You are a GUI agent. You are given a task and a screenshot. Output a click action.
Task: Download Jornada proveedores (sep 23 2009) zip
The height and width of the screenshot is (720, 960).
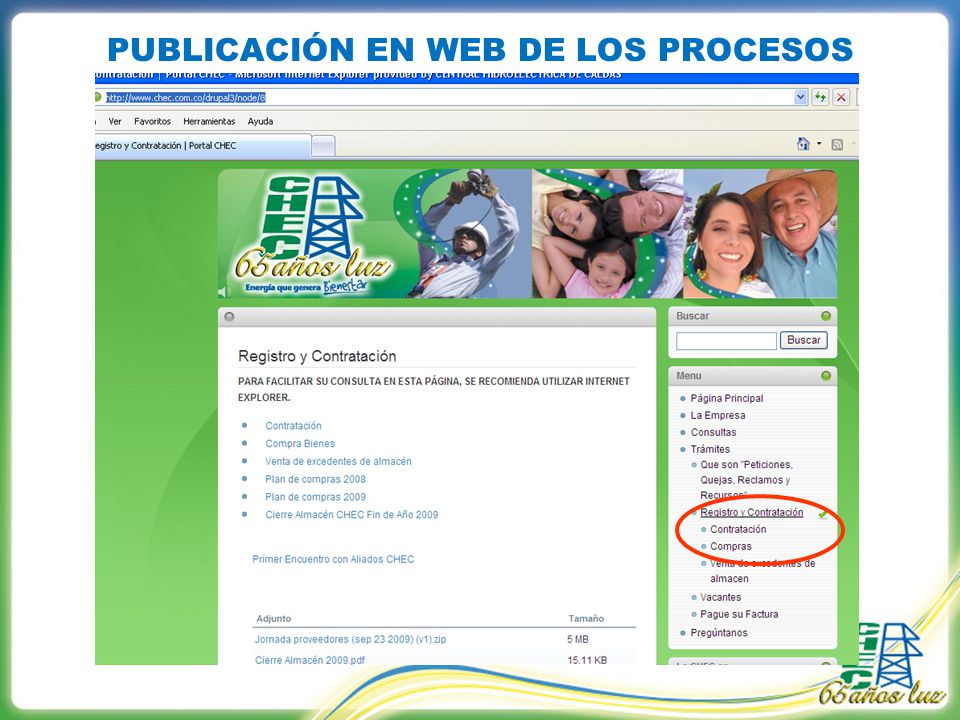tap(350, 639)
